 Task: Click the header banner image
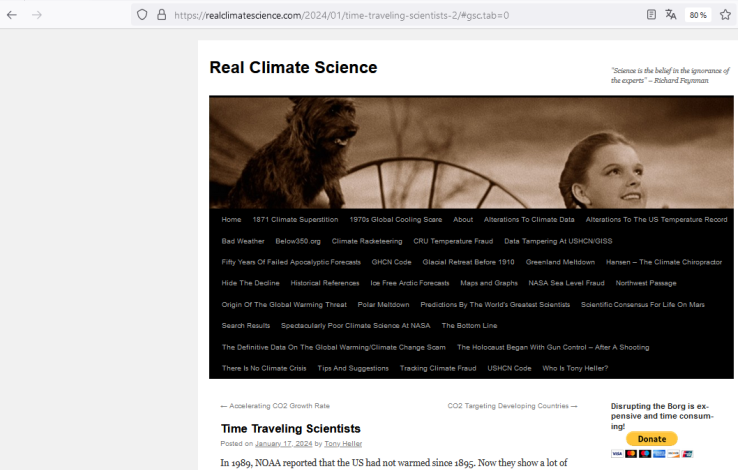[x=471, y=152]
